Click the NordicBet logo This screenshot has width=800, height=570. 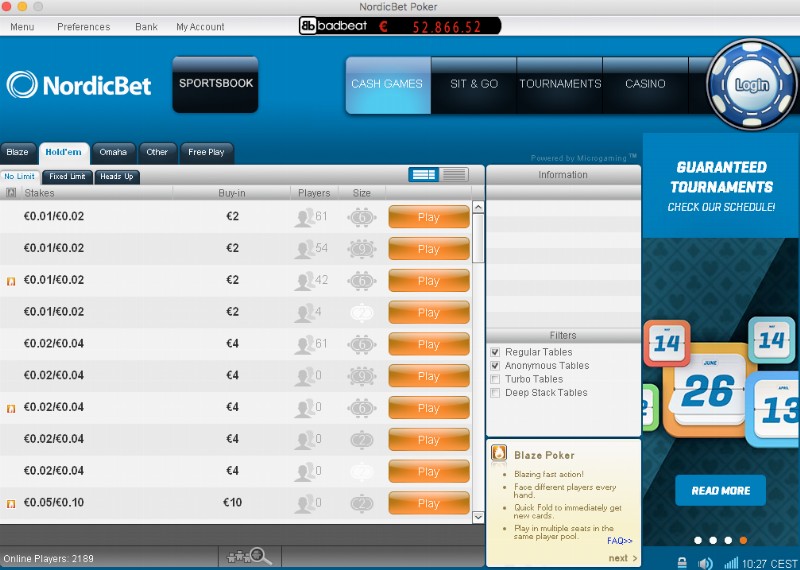[79, 85]
